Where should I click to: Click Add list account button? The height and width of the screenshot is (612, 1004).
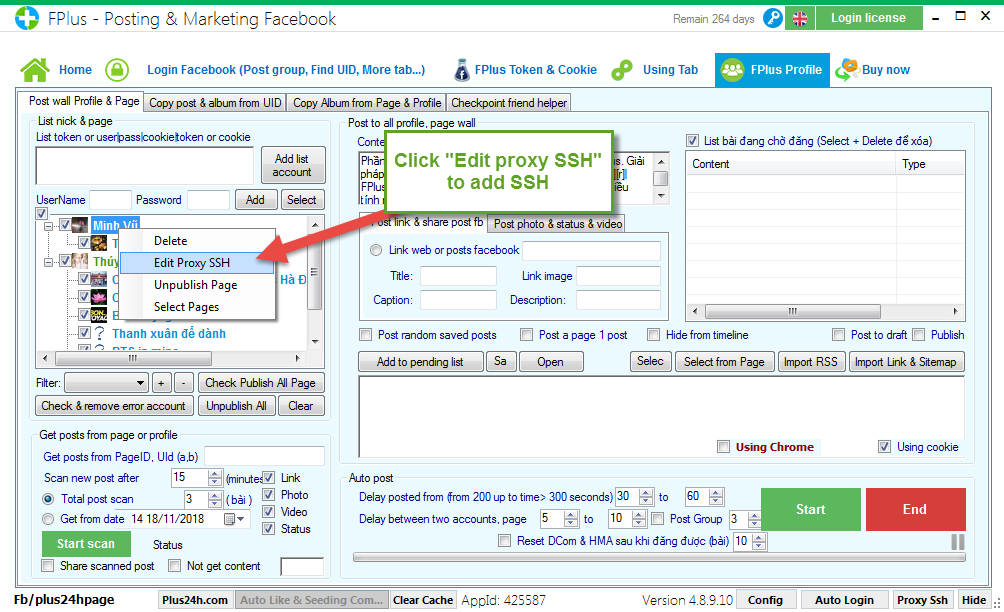pyautogui.click(x=292, y=165)
